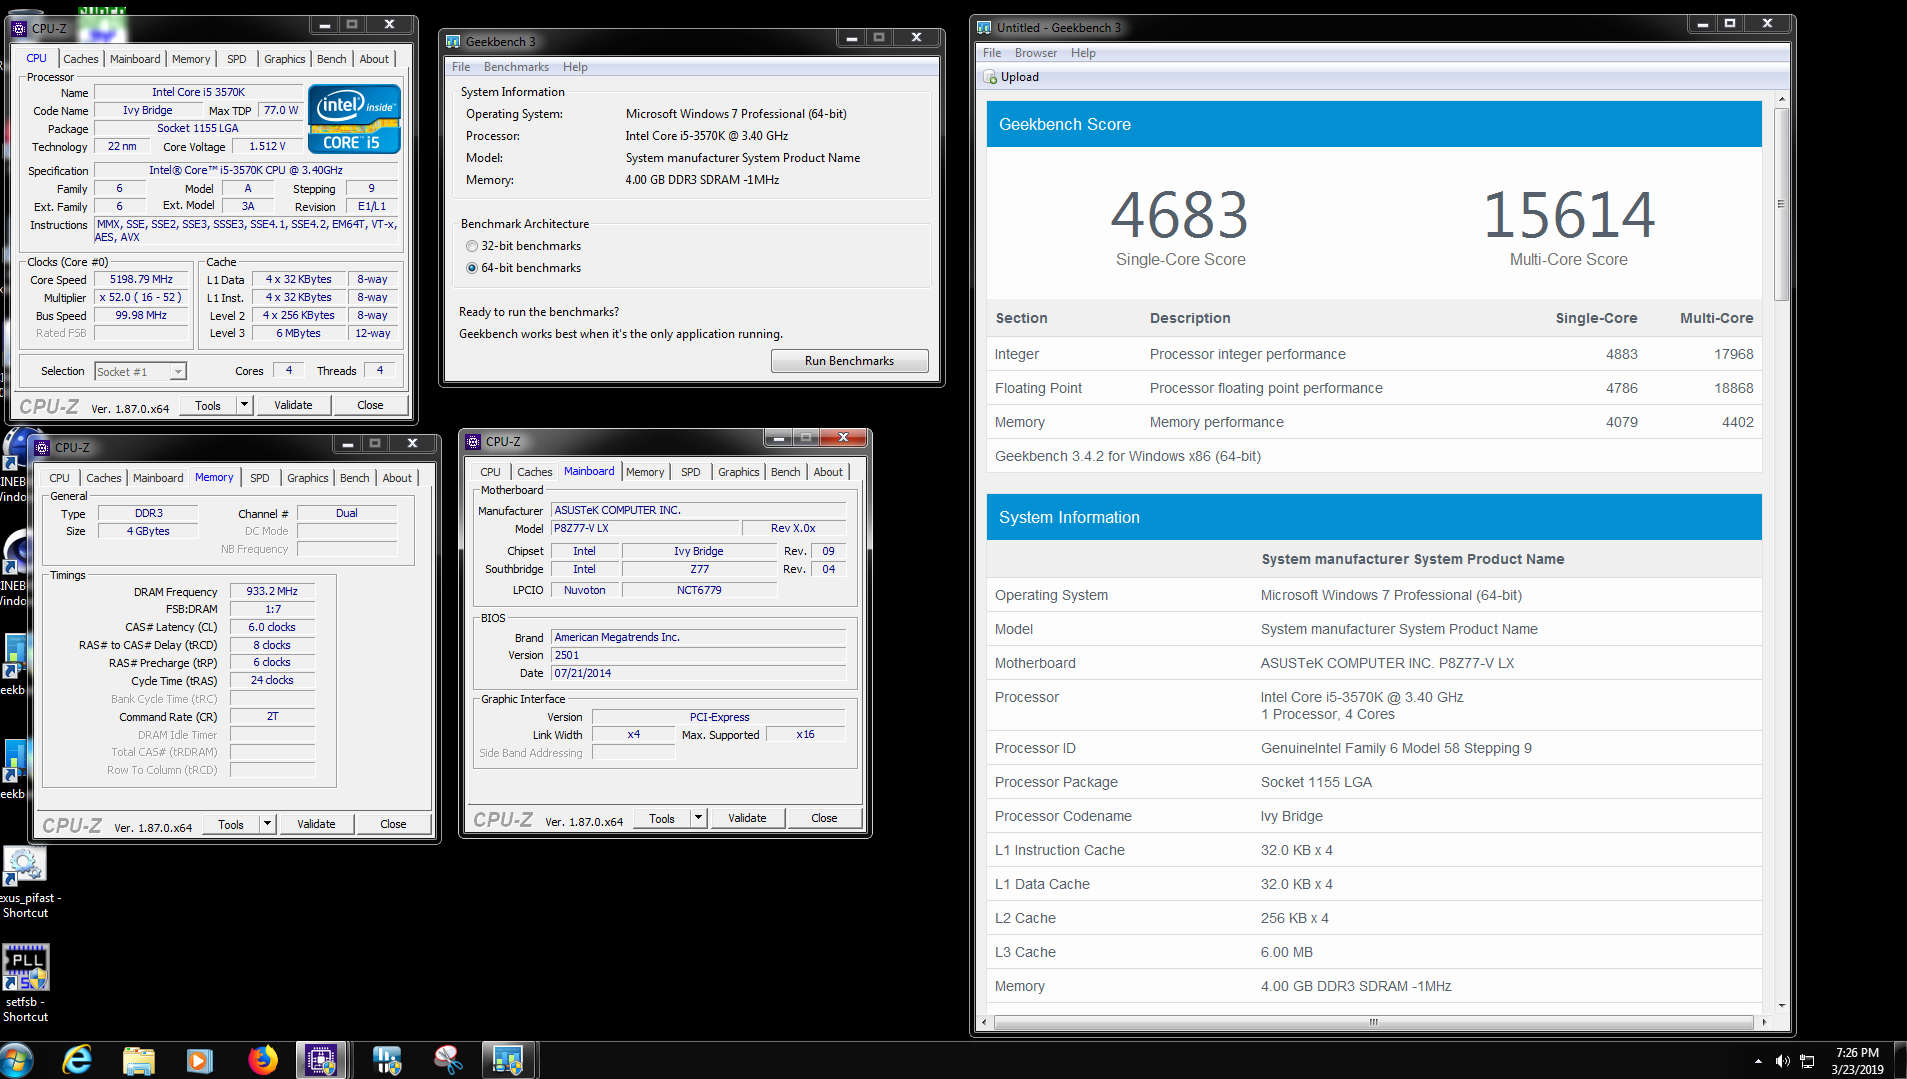Show hidden system tray icons arrow

(x=1757, y=1061)
